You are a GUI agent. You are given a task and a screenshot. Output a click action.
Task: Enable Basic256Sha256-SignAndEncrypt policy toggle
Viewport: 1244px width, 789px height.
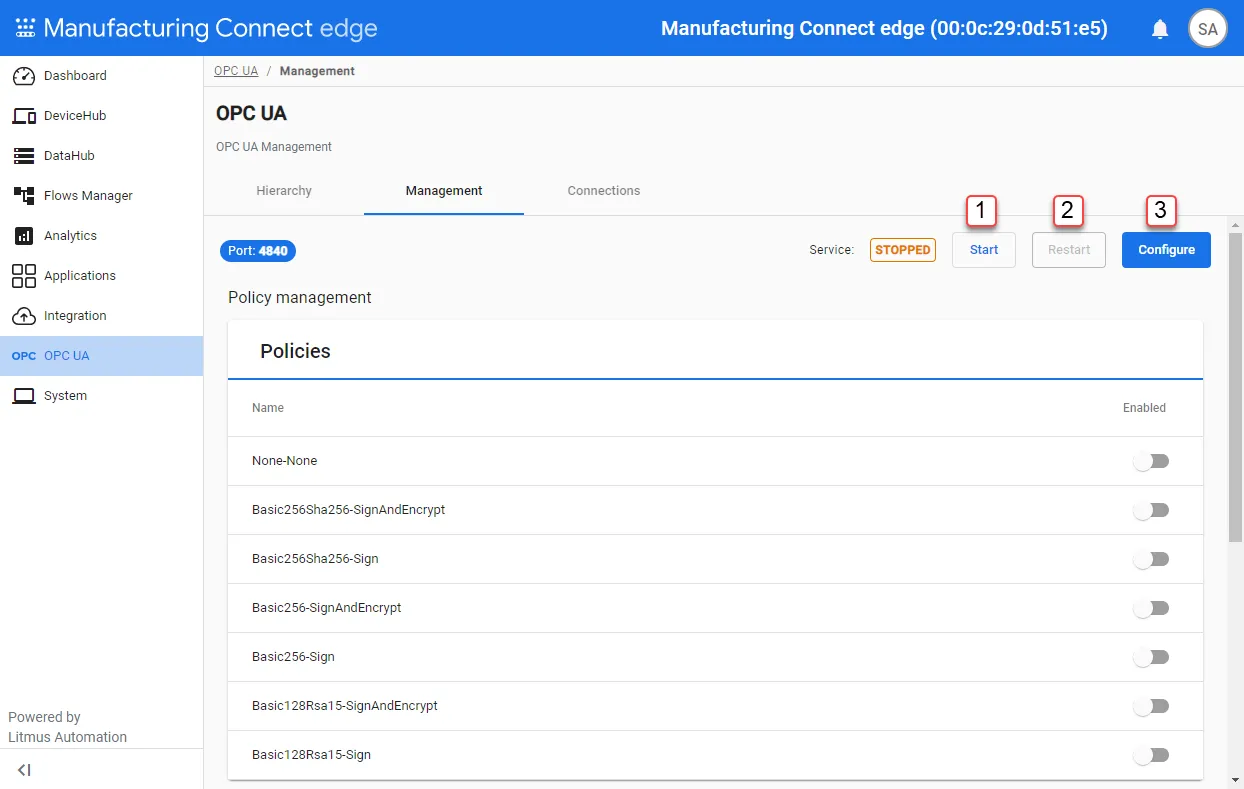coord(1151,510)
